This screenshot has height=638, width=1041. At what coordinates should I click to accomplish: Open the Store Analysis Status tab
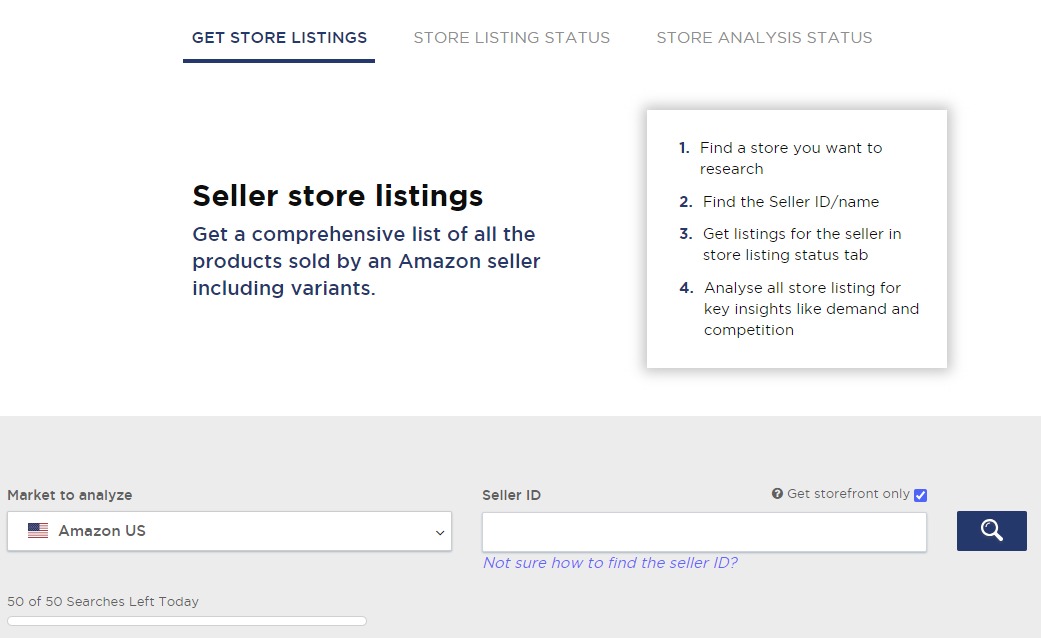pyautogui.click(x=764, y=37)
